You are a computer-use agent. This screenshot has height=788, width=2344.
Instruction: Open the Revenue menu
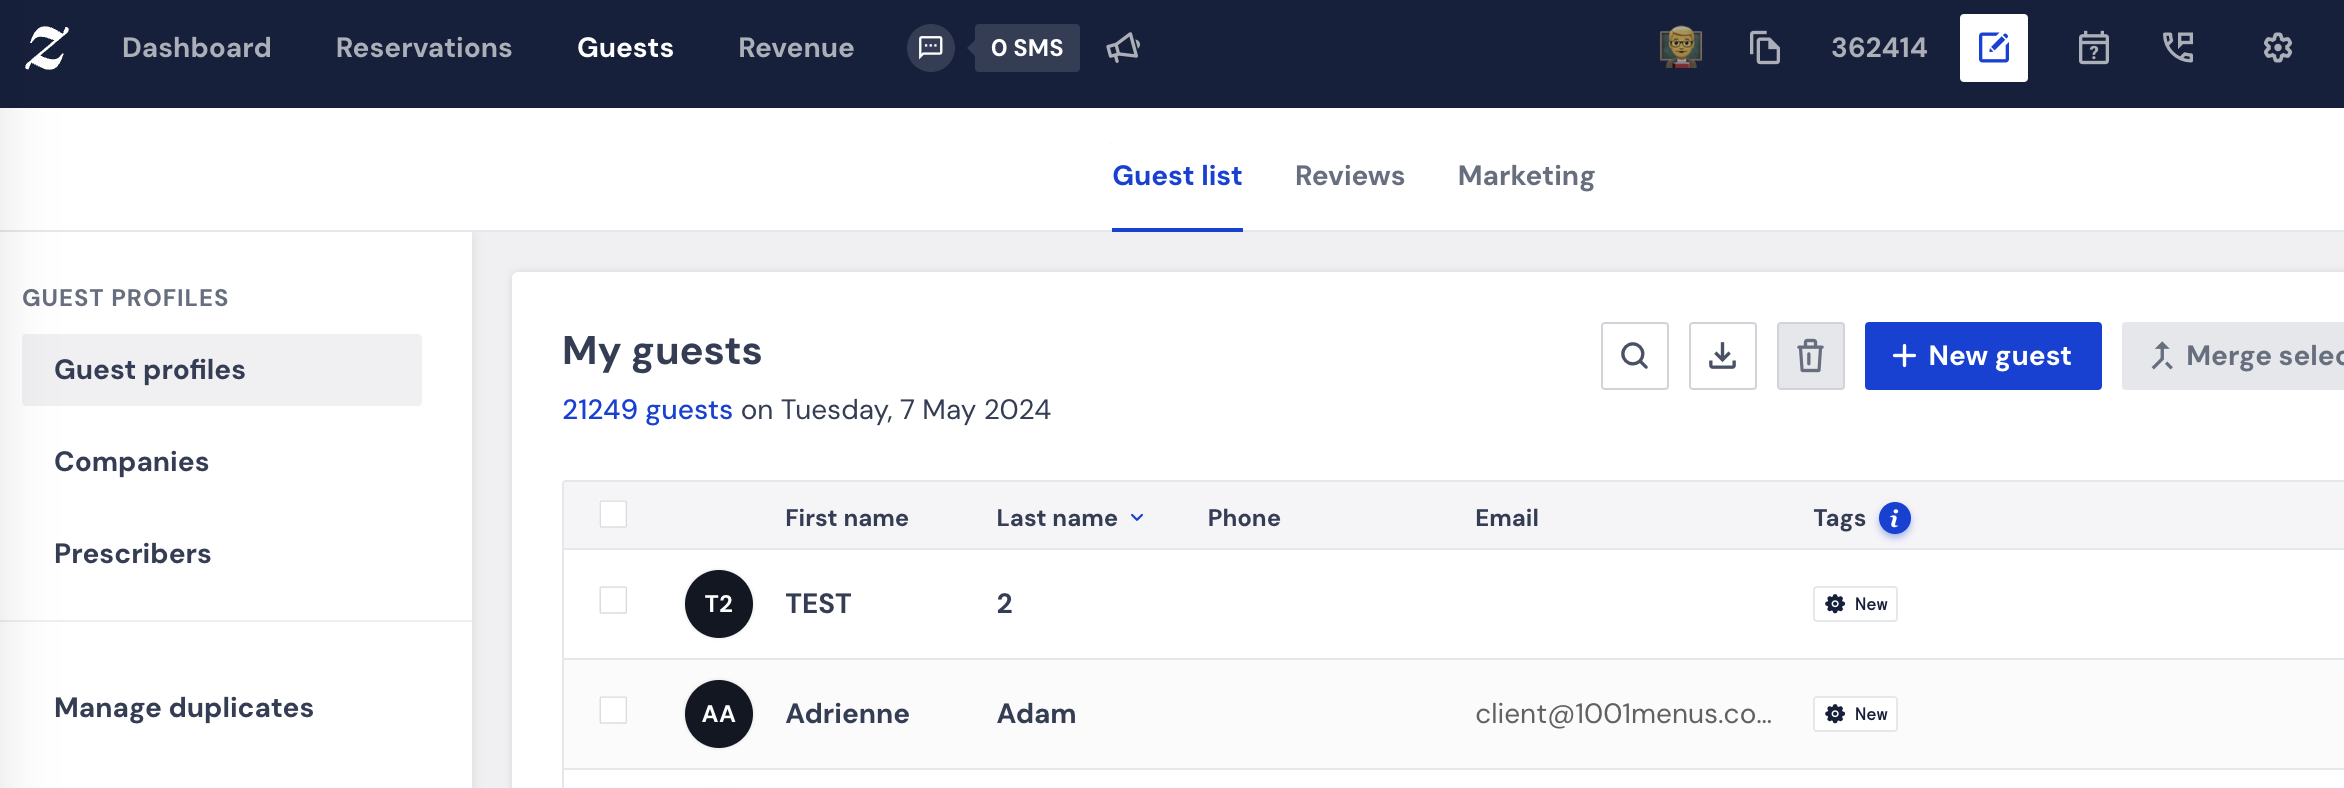tap(797, 48)
